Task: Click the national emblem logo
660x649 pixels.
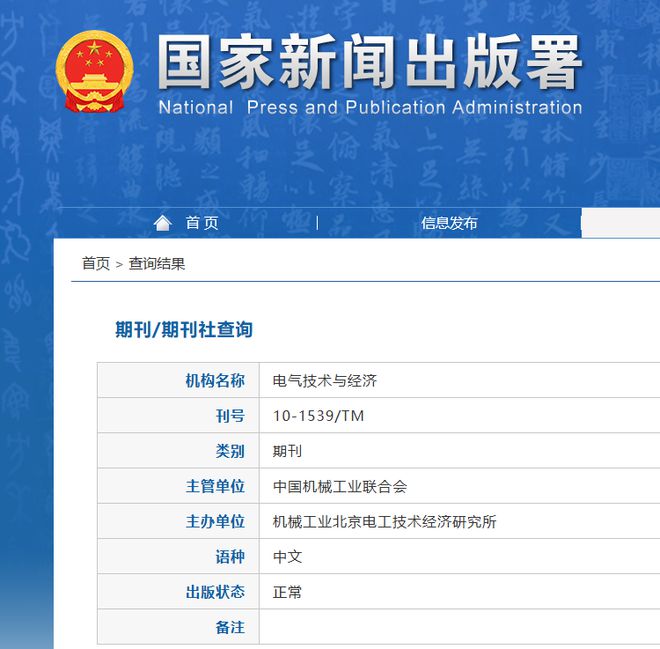Action: pyautogui.click(x=95, y=72)
